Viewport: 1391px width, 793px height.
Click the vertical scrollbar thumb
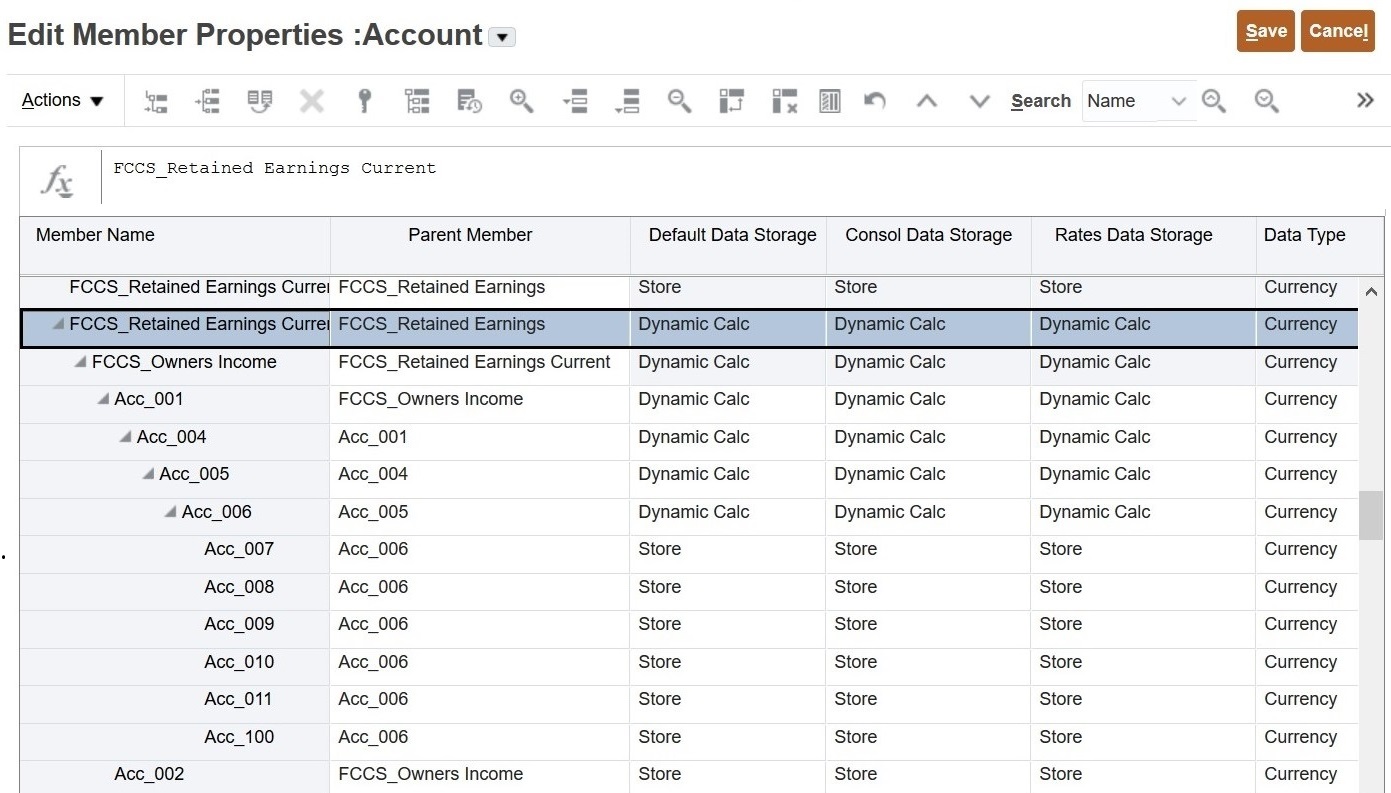(x=1370, y=515)
